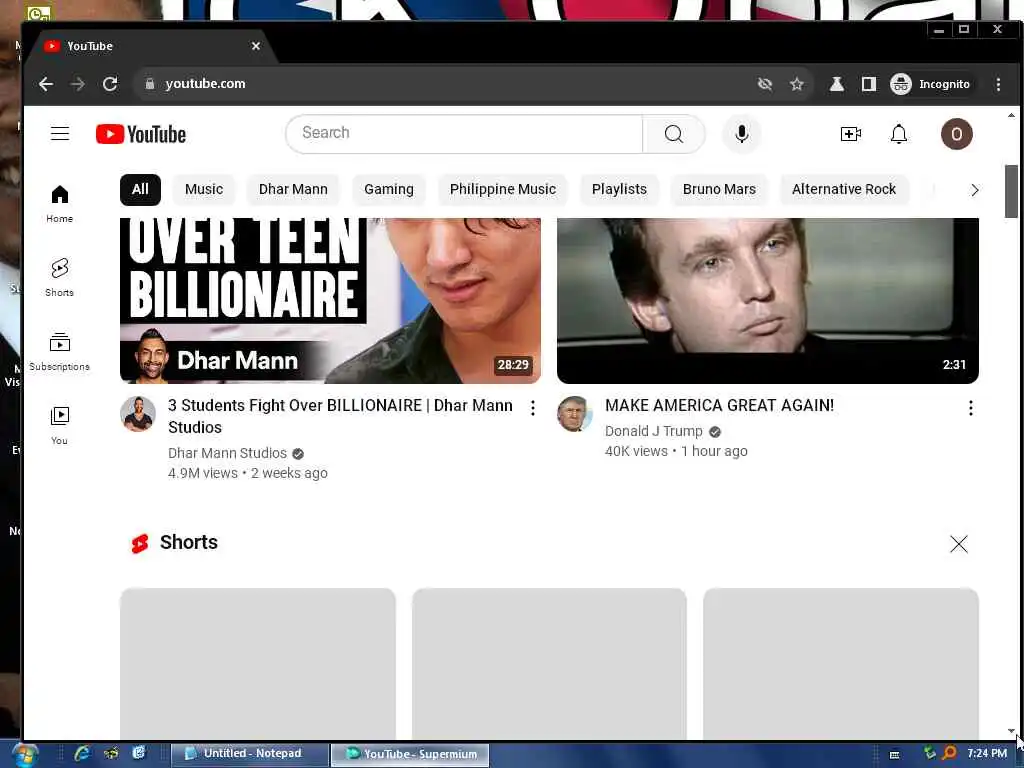This screenshot has height=768, width=1024.
Task: Open notifications bell
Action: [x=899, y=134]
